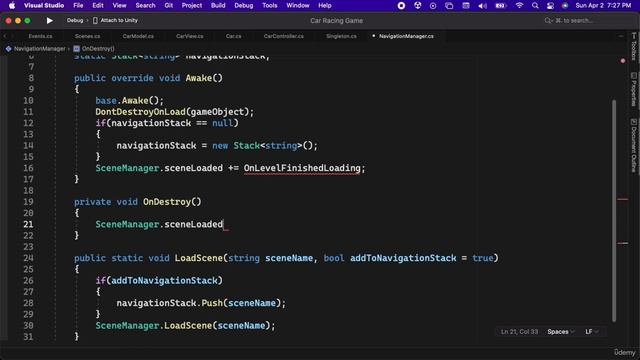Click line number 21 in the gutter
640x360 pixels.
coord(28,224)
